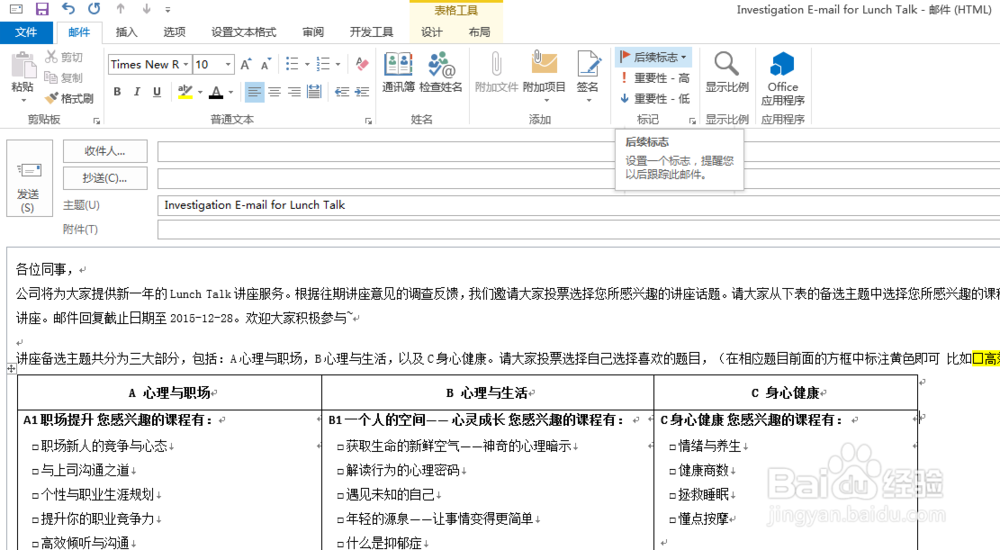Align text to the right
This screenshot has width=1000, height=550.
coord(294,92)
